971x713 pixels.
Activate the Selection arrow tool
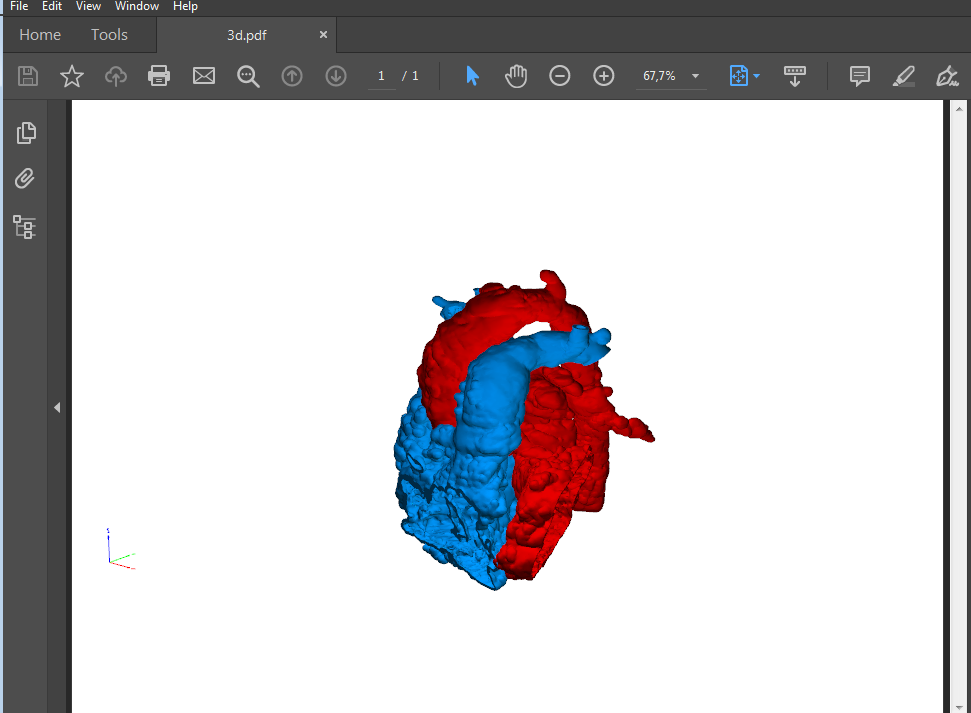tap(472, 76)
